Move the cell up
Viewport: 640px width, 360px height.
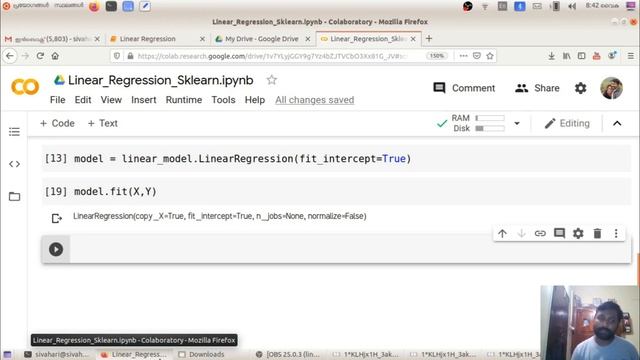[502, 233]
